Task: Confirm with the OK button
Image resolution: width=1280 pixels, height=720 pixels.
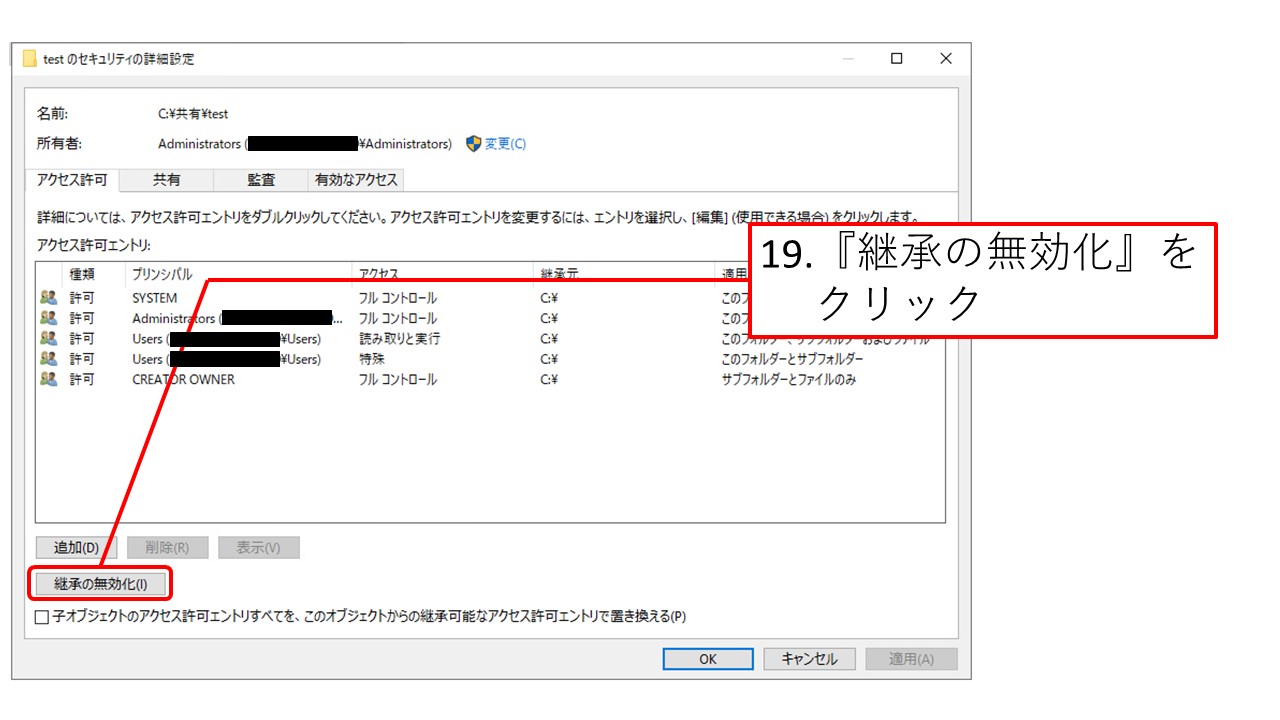Action: [x=707, y=659]
